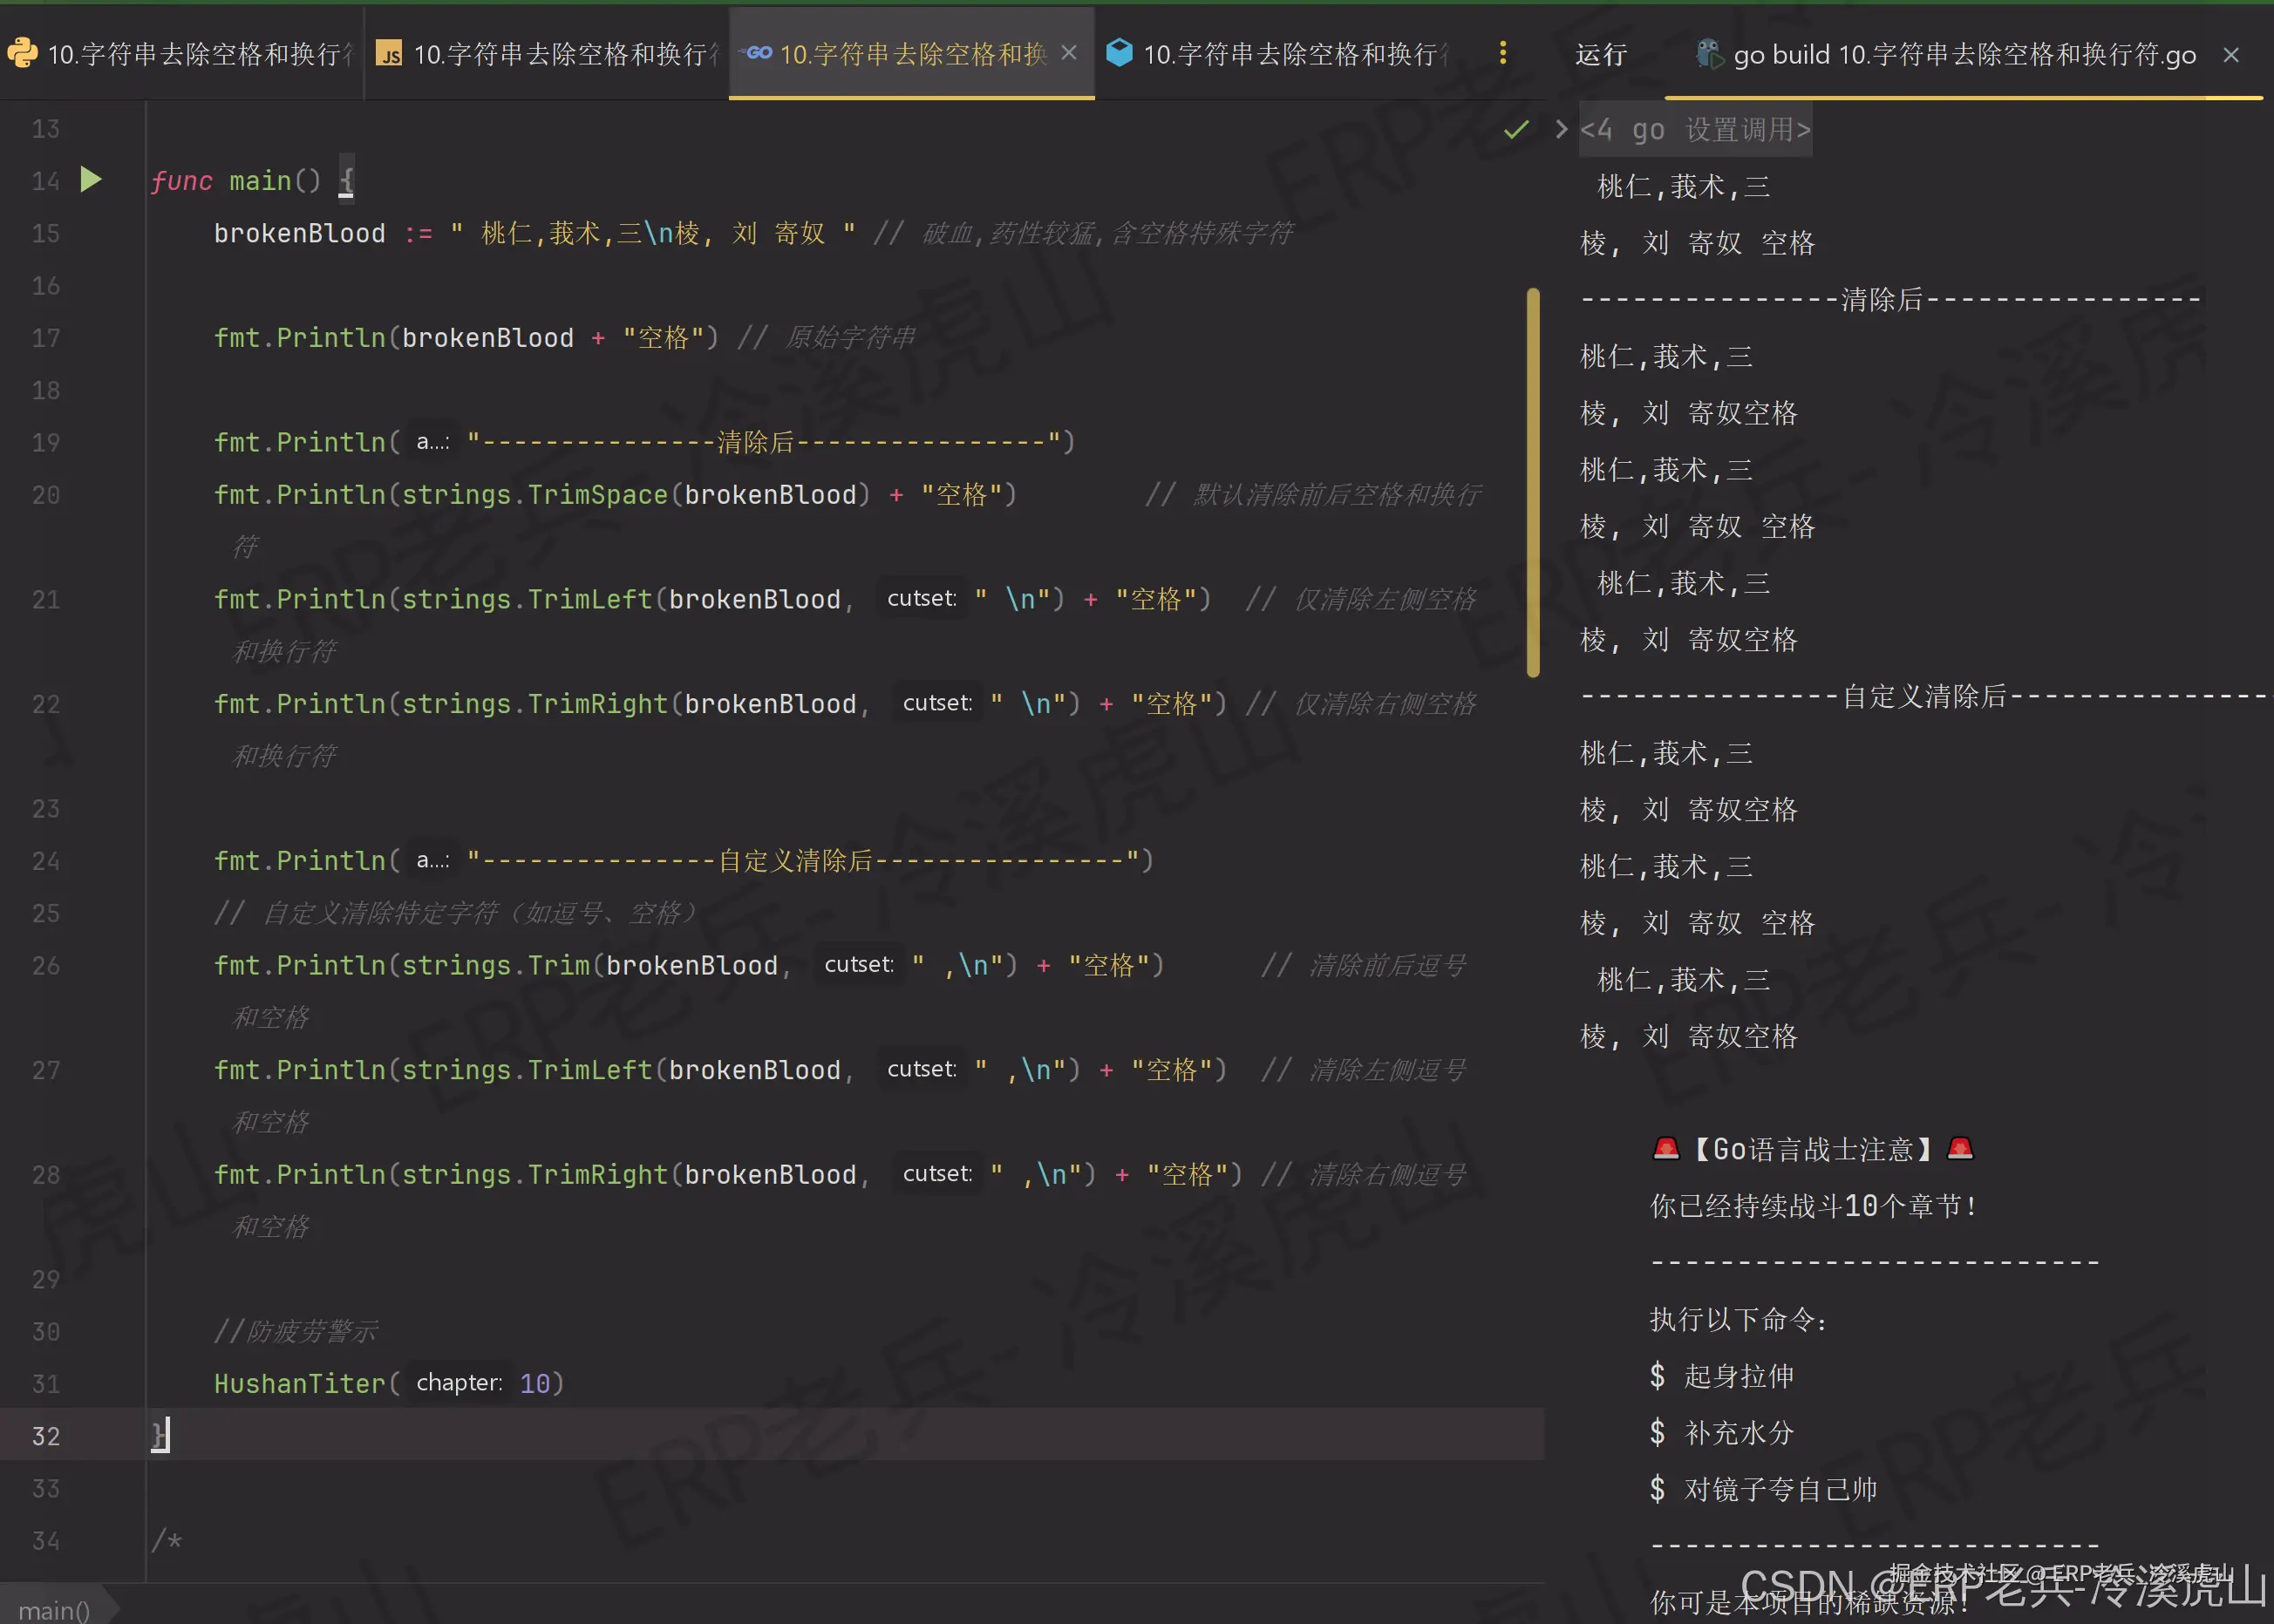
Task: Toggle a breakpoint on line 20
Action: click(x=46, y=495)
